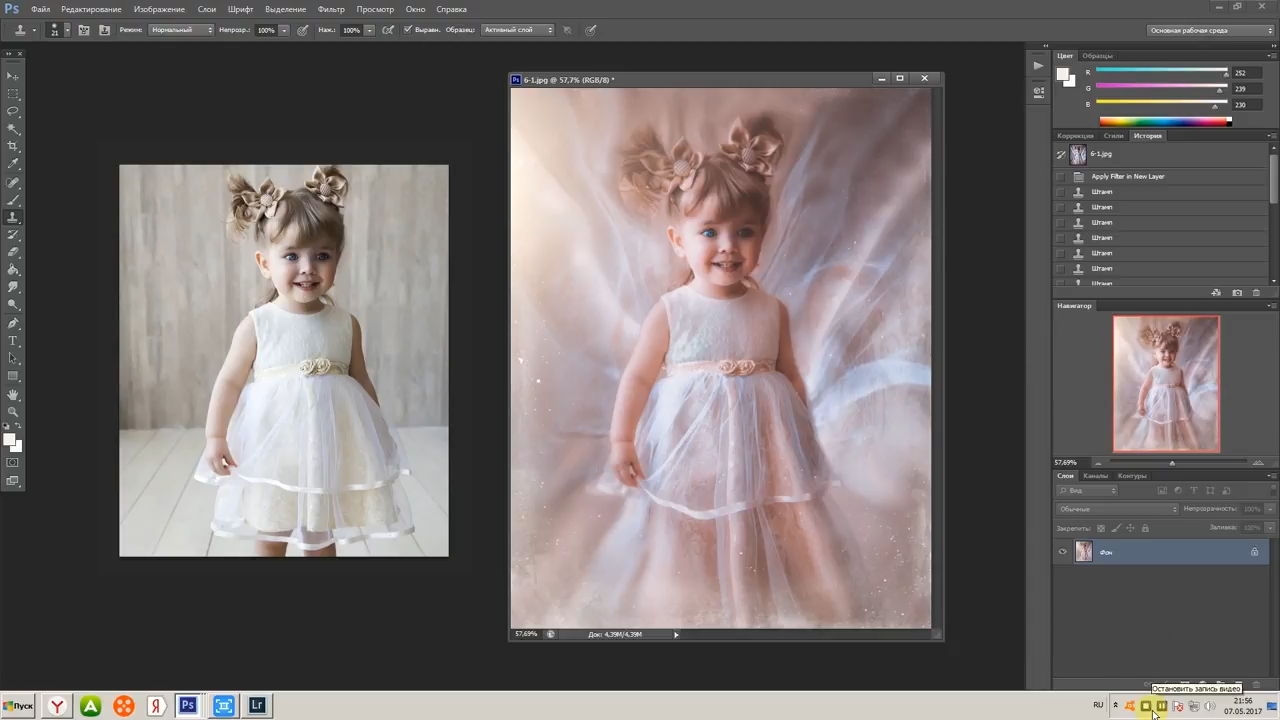This screenshot has width=1280, height=720.
Task: Toggle the Brush panel button in options bar
Action: pos(84,30)
